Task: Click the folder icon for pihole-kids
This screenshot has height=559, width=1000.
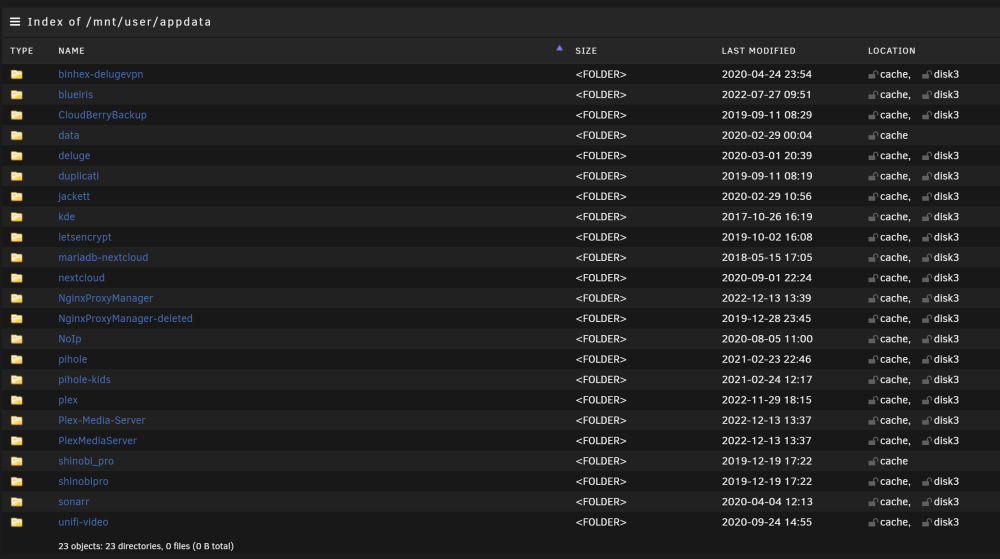Action: [17, 380]
